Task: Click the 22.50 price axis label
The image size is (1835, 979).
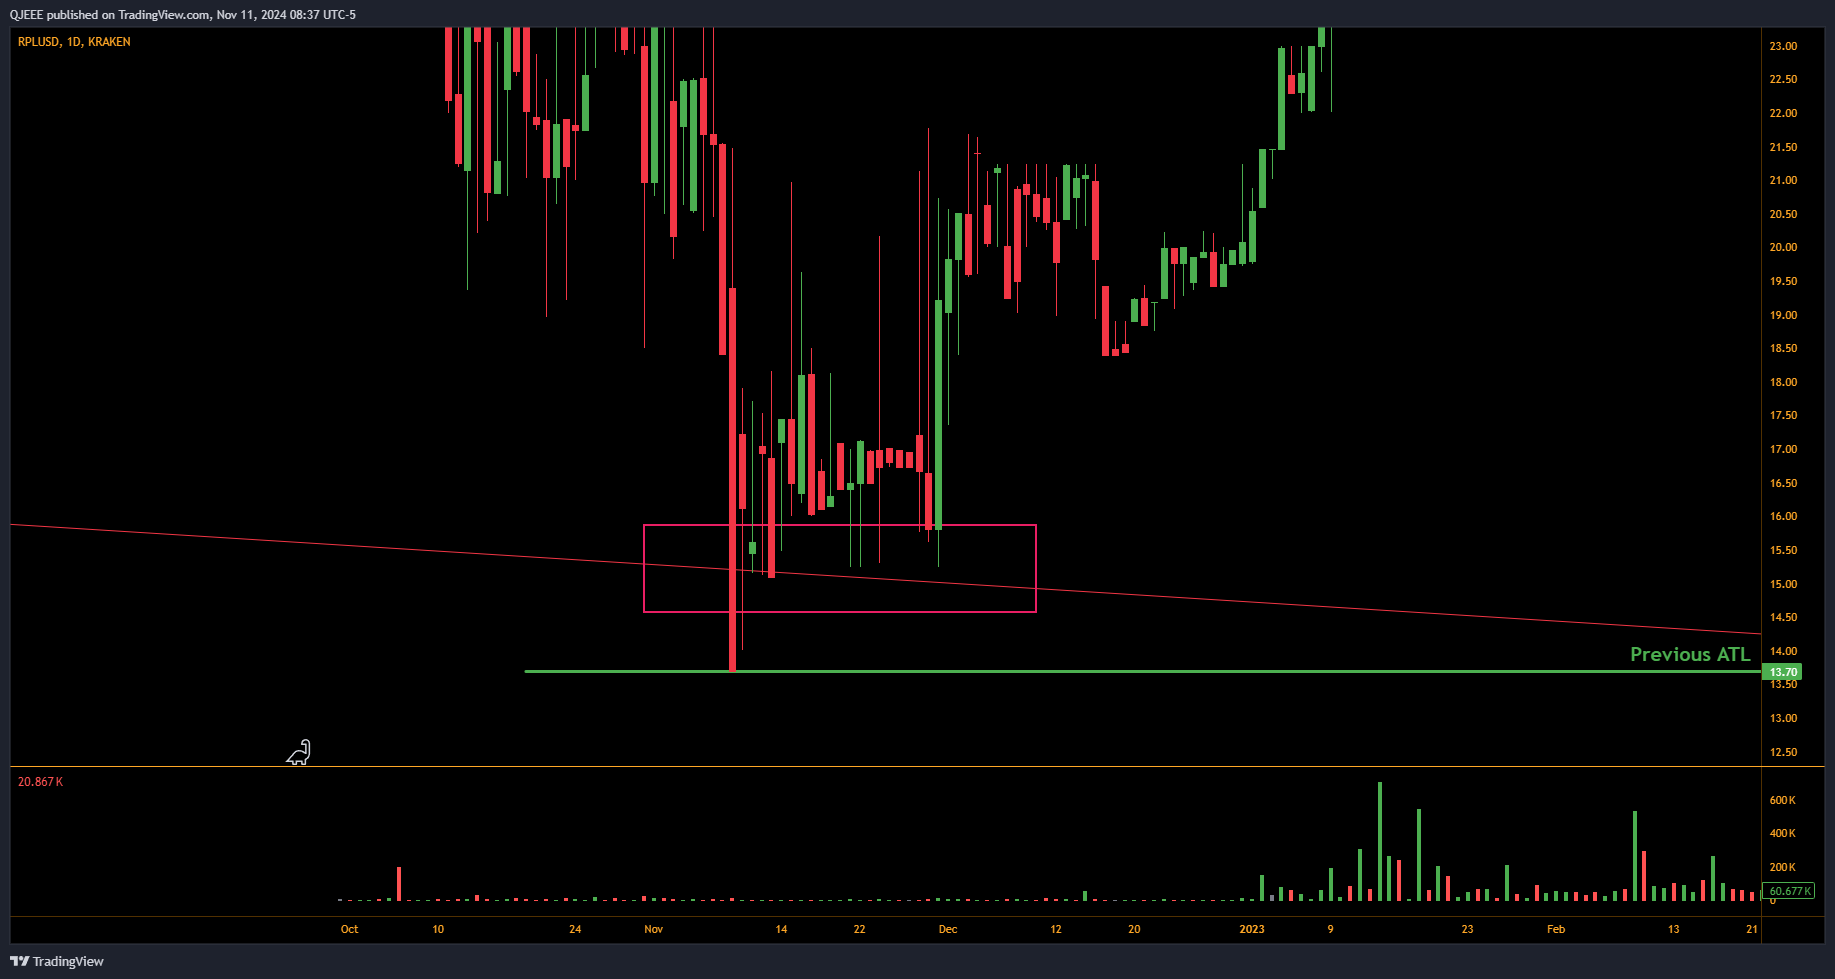Action: 1783,79
